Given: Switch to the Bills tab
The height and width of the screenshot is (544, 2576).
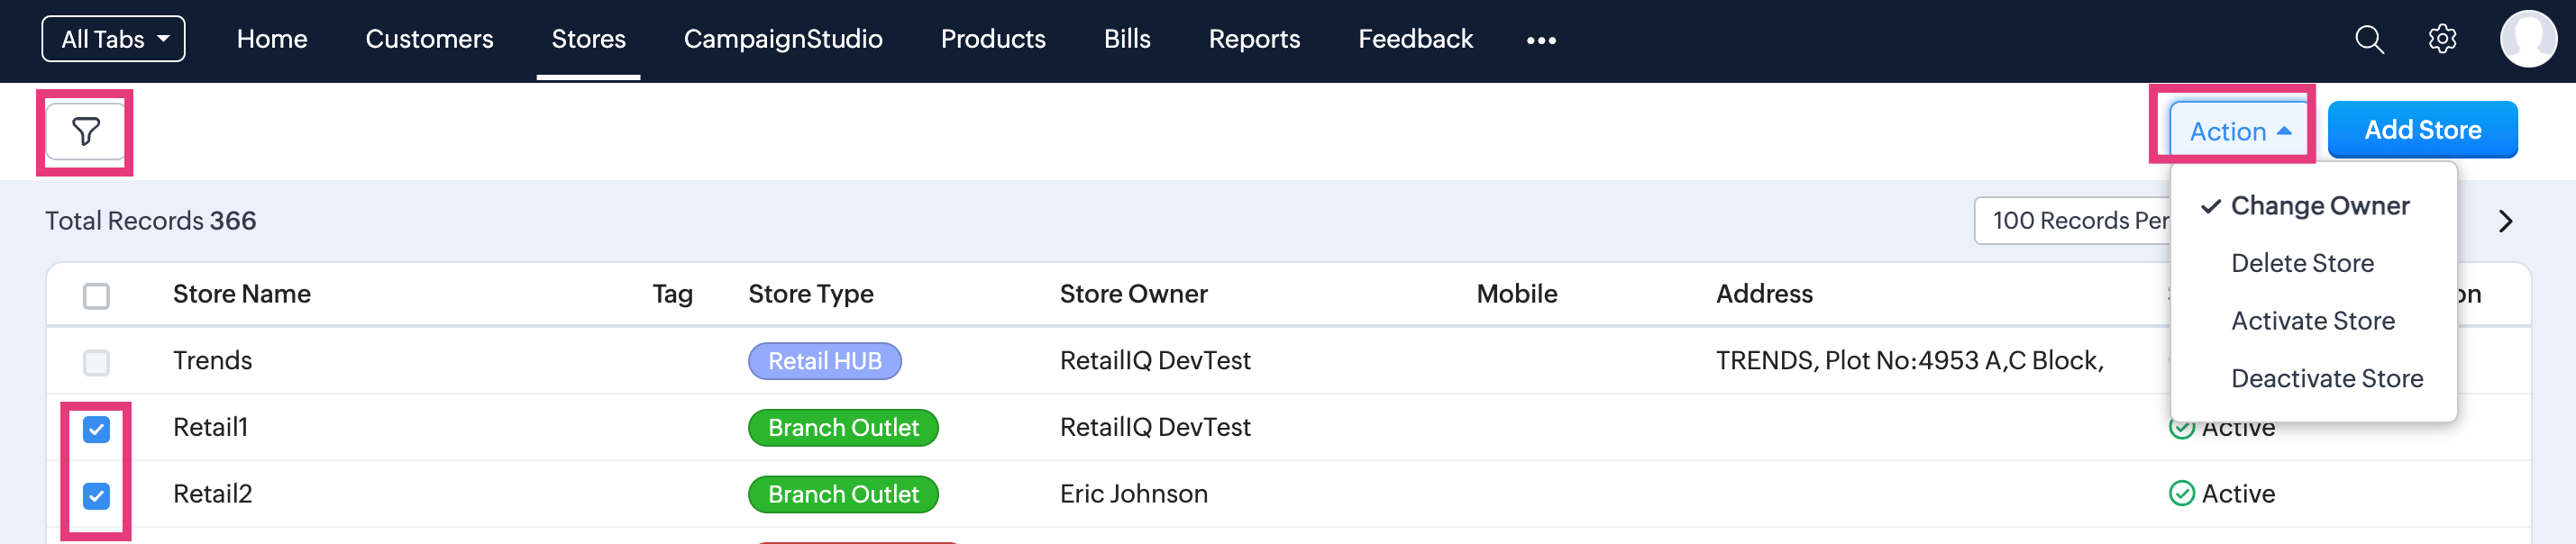Looking at the screenshot, I should (x=1127, y=39).
